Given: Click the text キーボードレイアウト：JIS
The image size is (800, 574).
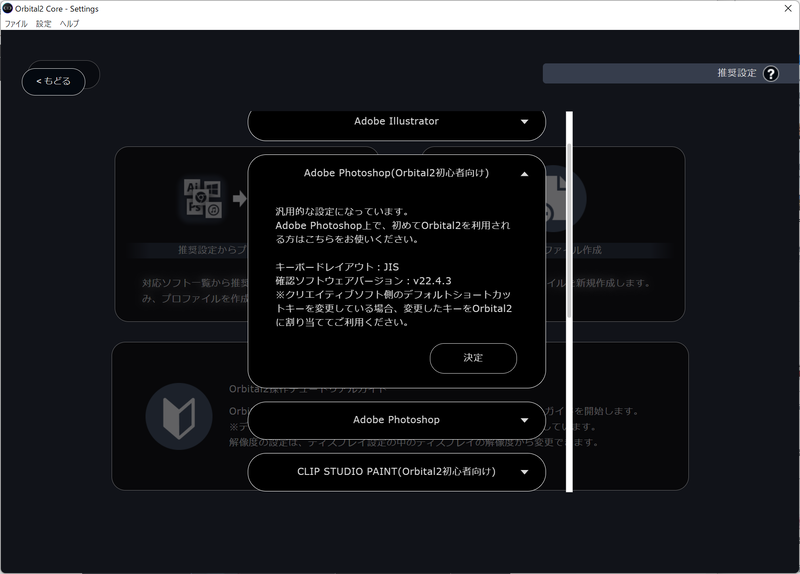Looking at the screenshot, I should (337, 267).
